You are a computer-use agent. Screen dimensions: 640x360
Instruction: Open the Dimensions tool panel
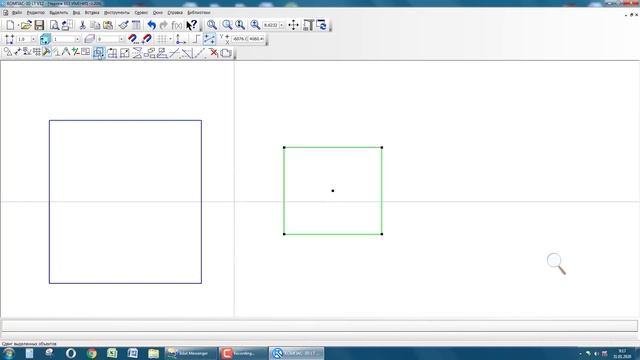click(17, 52)
